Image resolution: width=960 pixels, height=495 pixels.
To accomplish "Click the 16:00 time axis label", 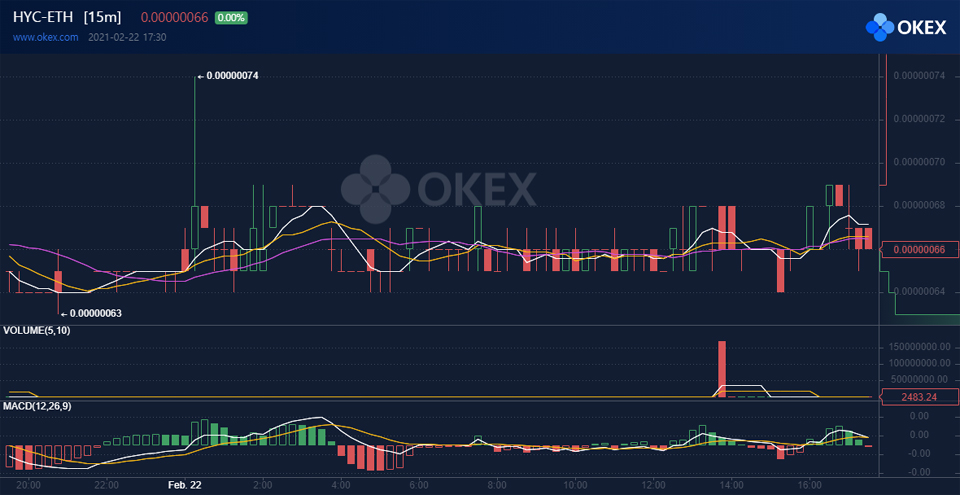I will click(x=809, y=484).
